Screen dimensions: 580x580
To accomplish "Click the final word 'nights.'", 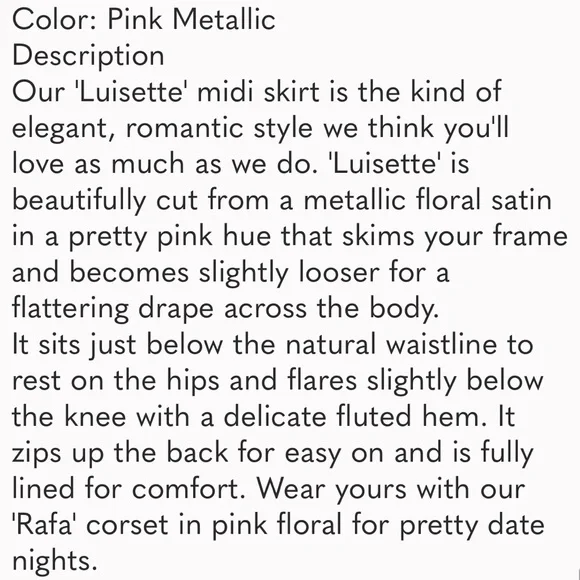I will (x=55, y=561).
